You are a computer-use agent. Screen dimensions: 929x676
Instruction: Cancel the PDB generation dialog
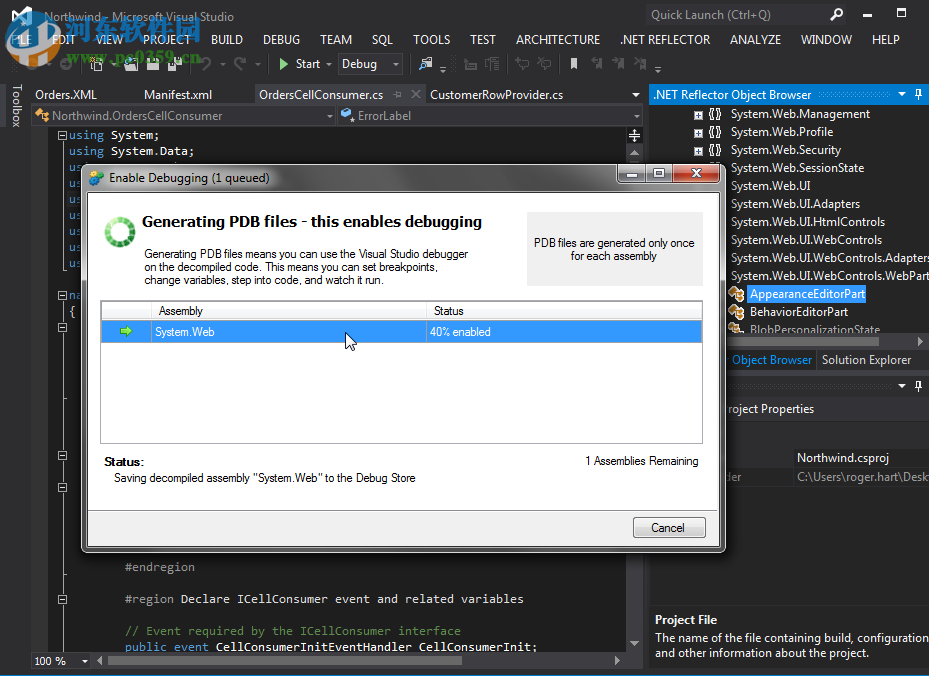click(x=668, y=527)
